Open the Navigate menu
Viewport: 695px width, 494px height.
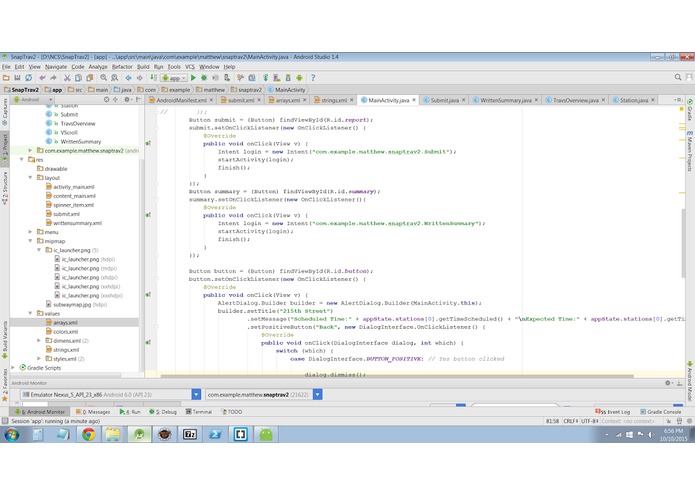[56, 67]
